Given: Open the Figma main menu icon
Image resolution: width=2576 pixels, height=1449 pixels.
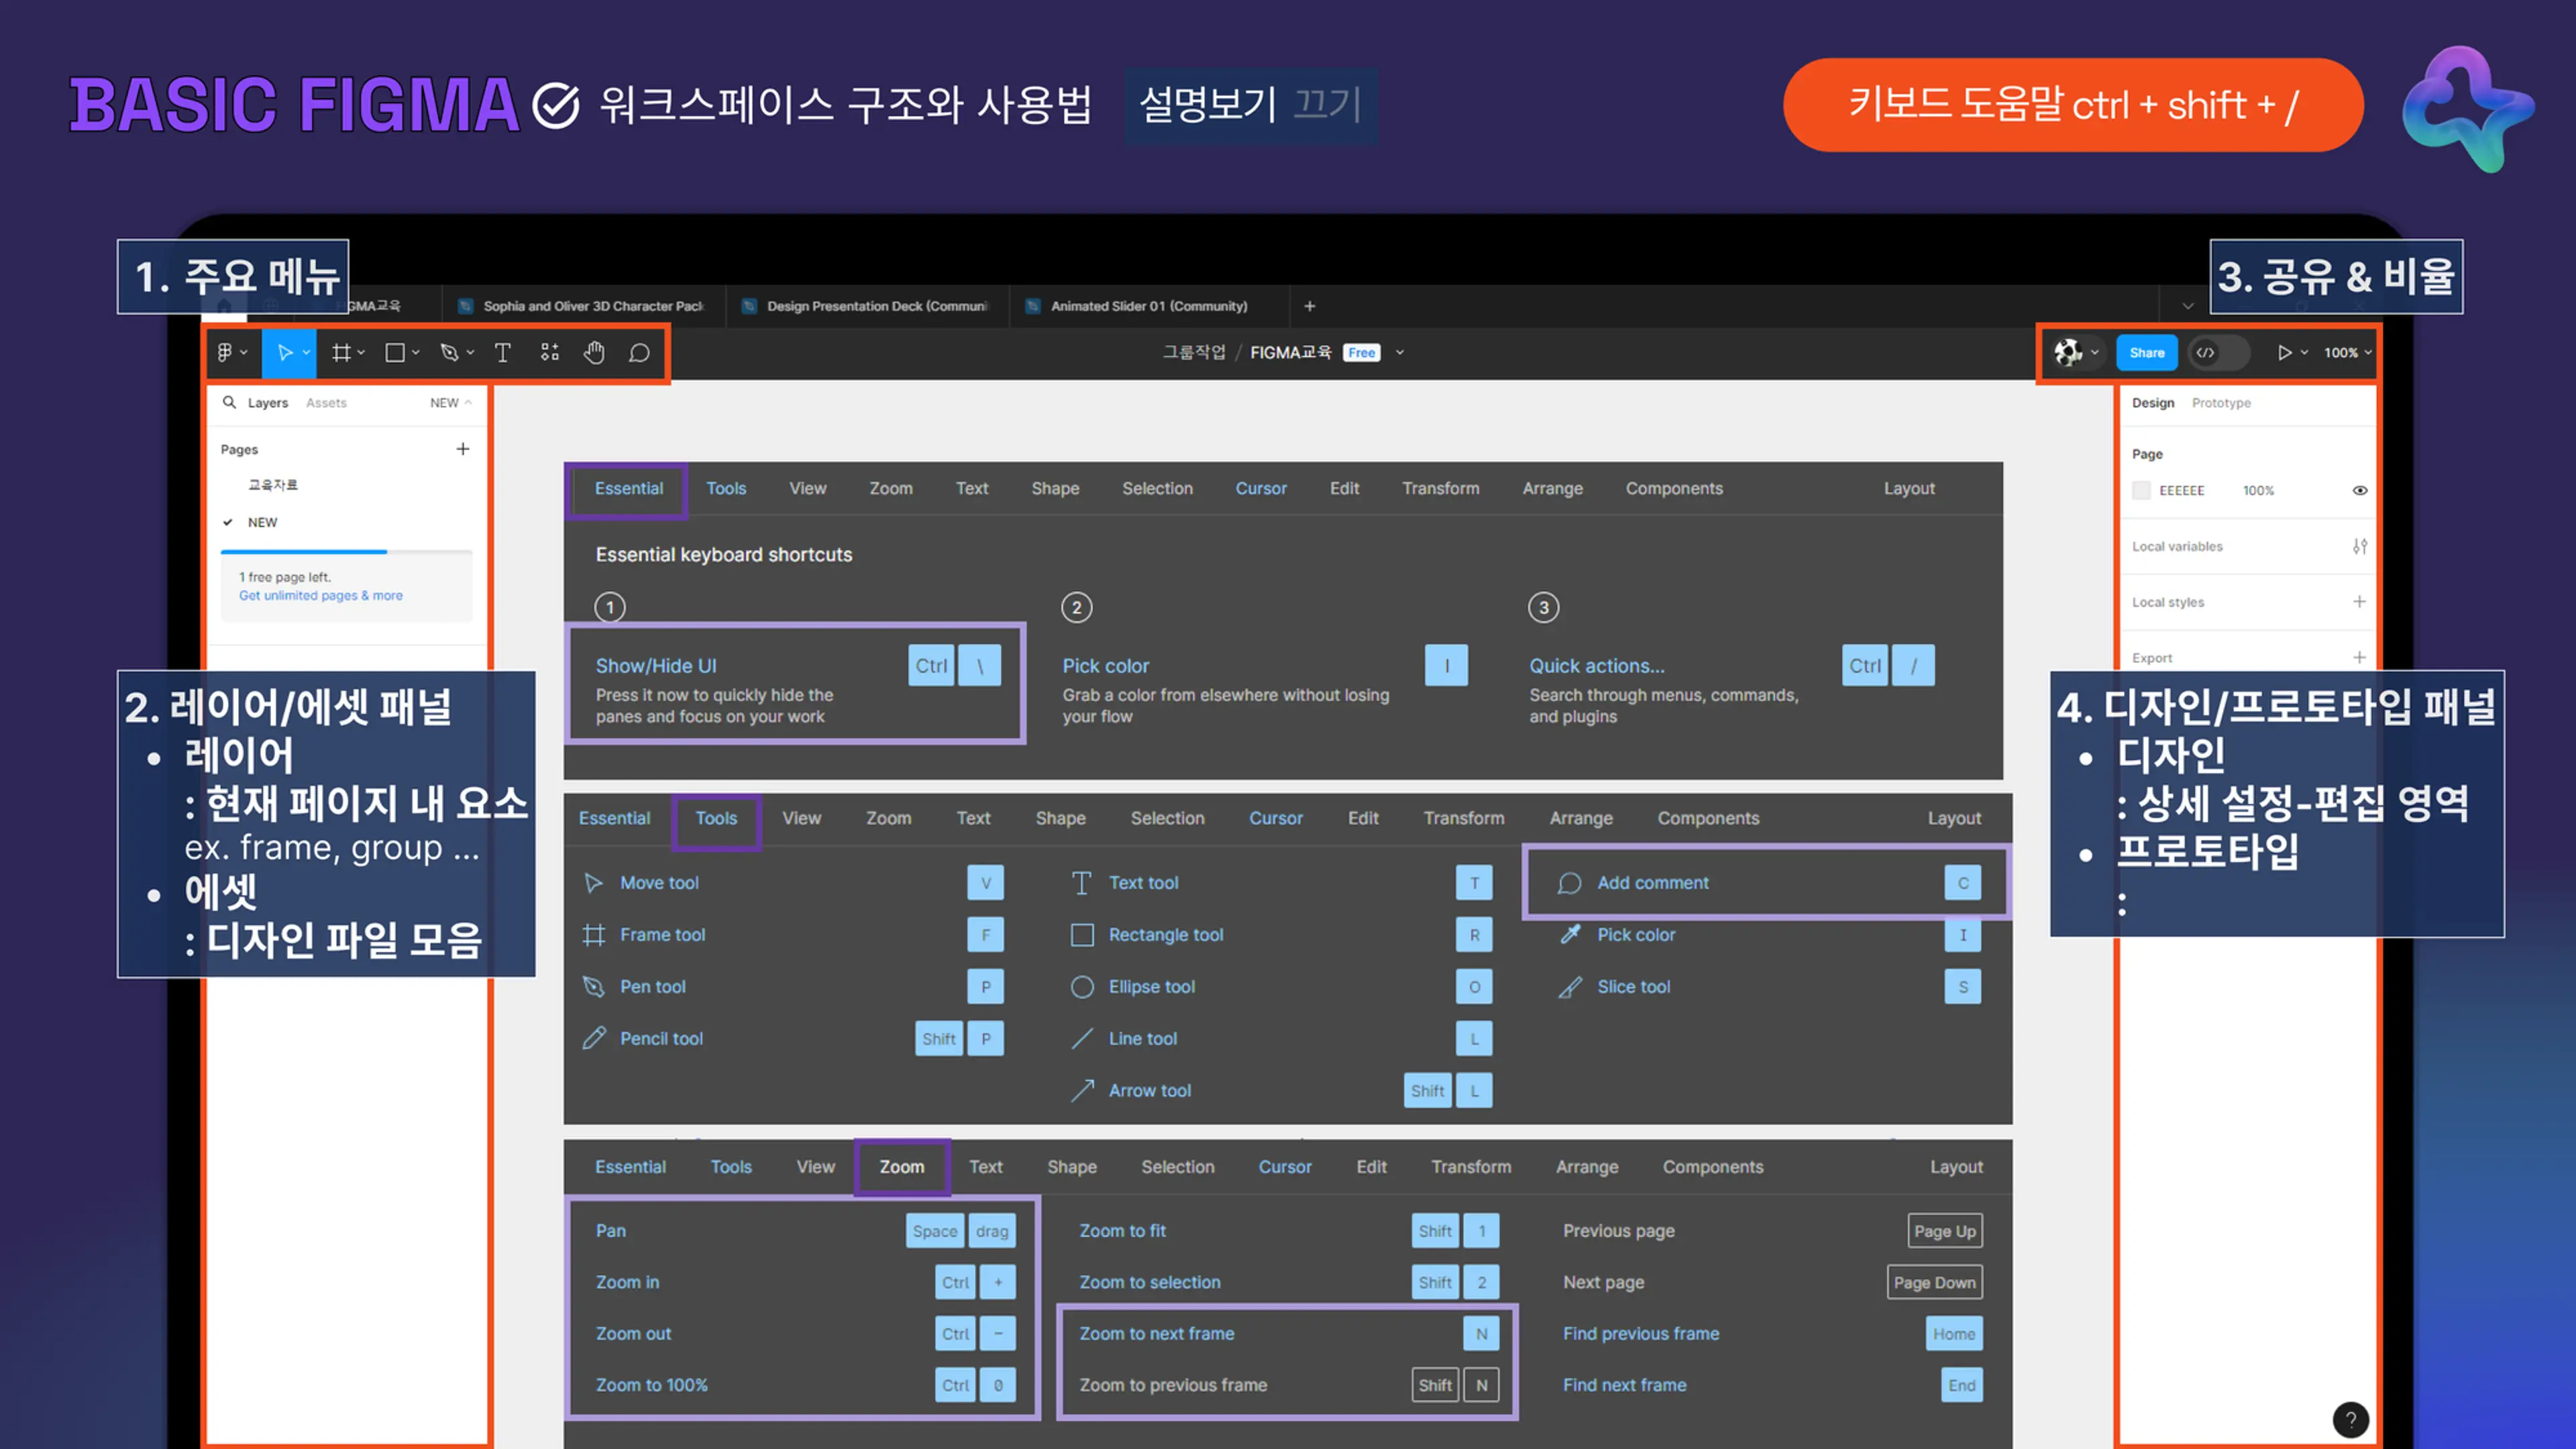Looking at the screenshot, I should [225, 352].
